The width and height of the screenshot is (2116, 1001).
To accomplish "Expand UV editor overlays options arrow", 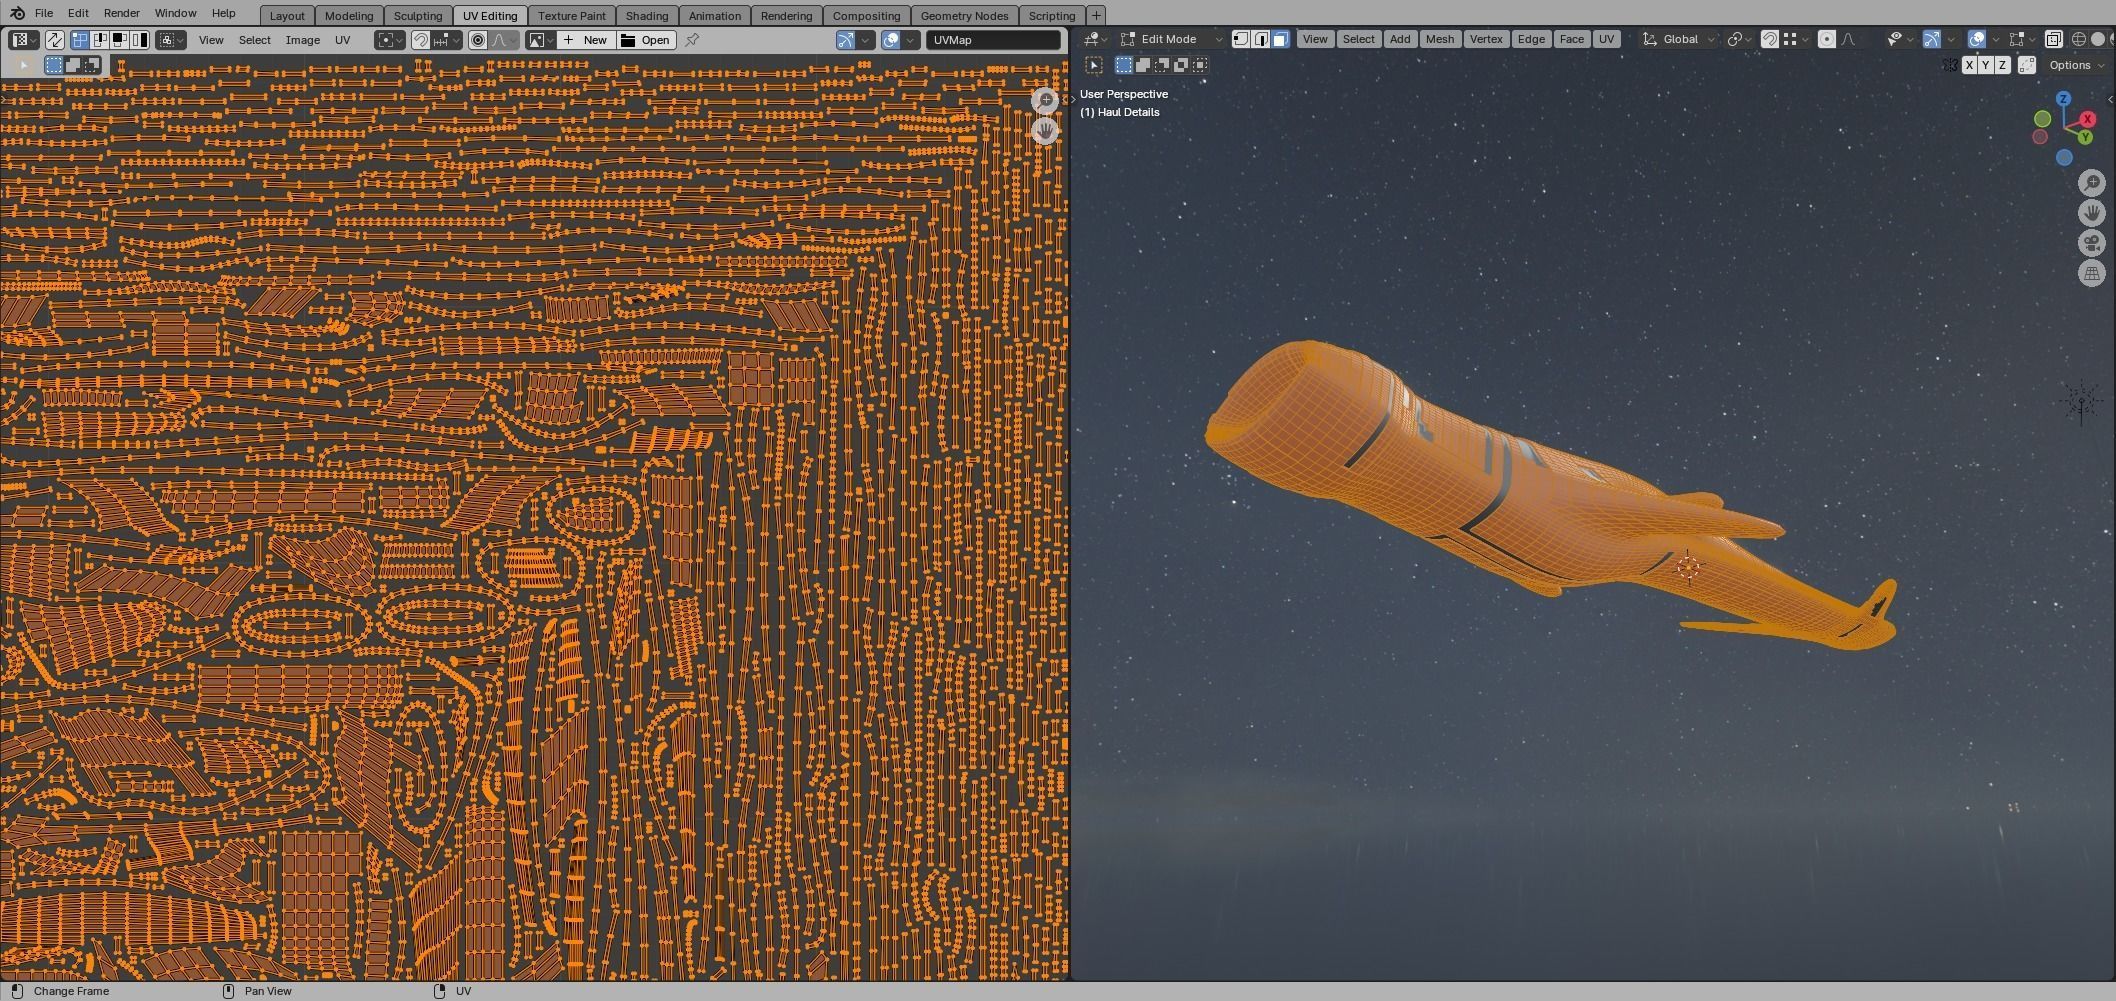I will [x=910, y=40].
